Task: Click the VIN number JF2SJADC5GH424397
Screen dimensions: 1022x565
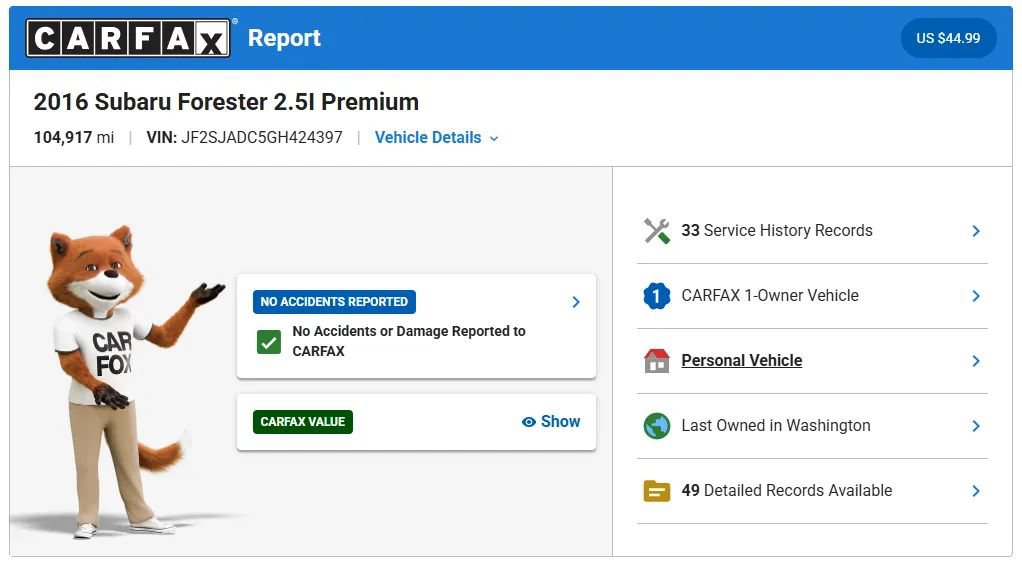Action: (261, 138)
